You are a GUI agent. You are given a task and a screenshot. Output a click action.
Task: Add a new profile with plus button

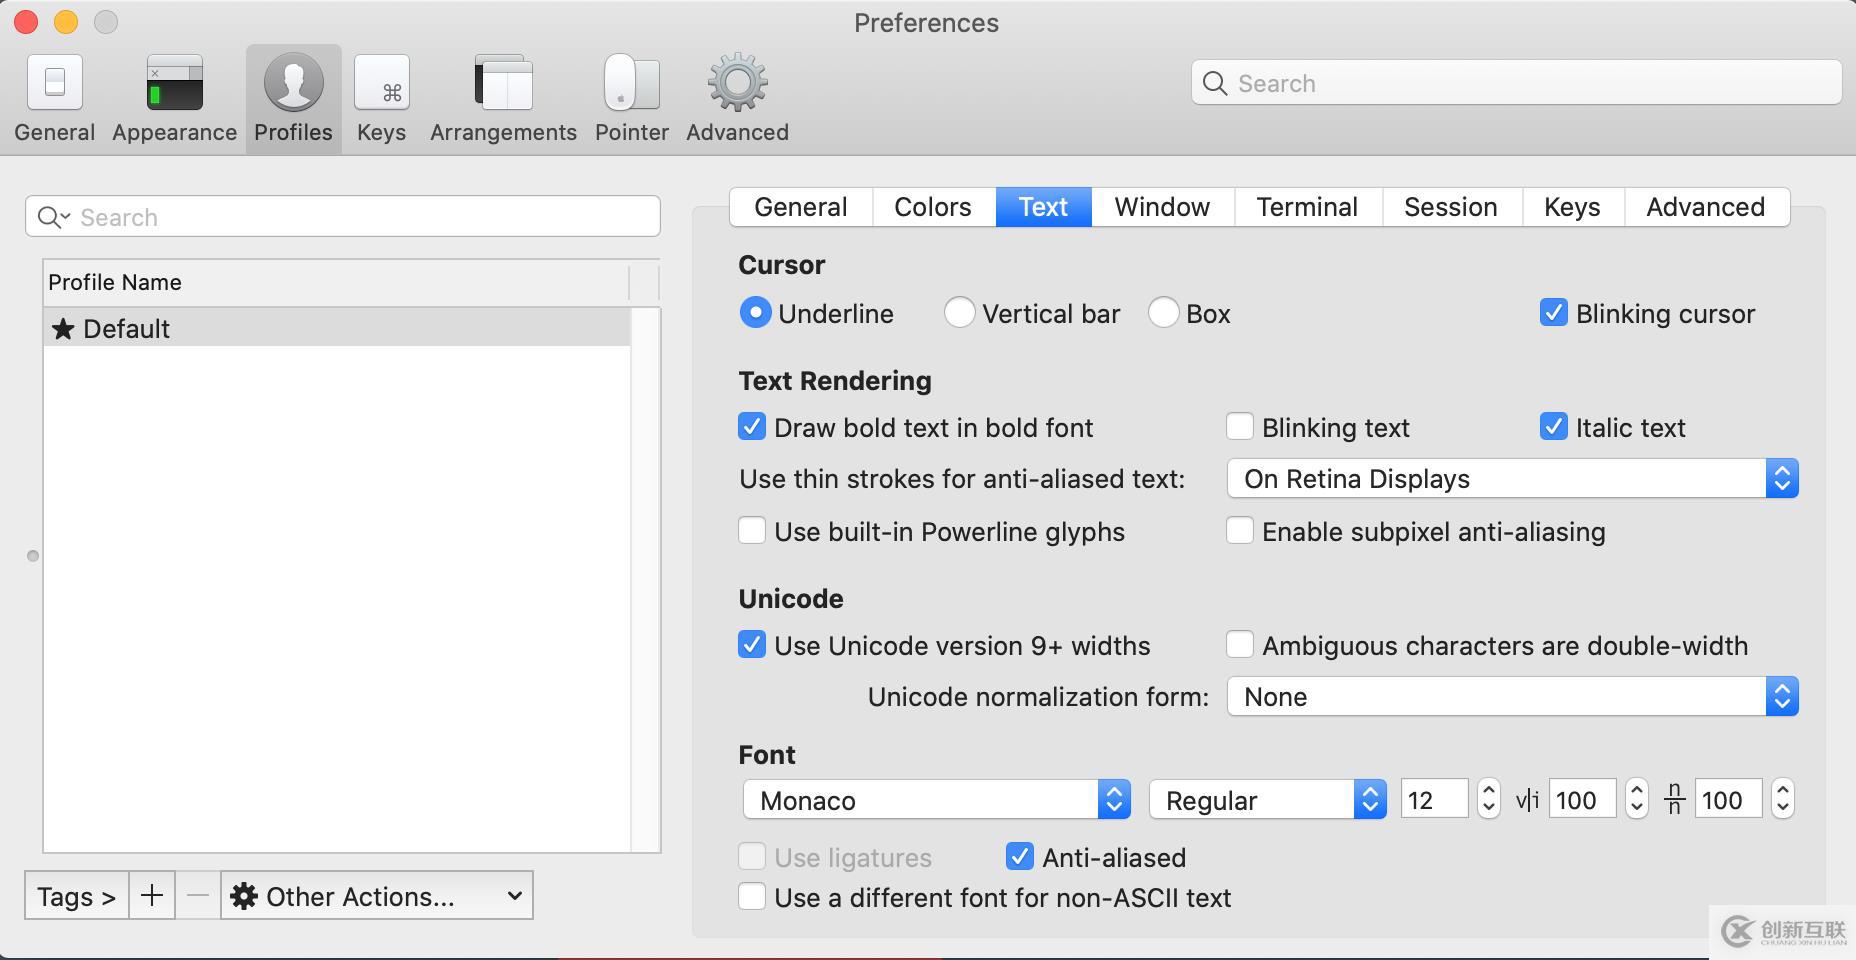(151, 895)
